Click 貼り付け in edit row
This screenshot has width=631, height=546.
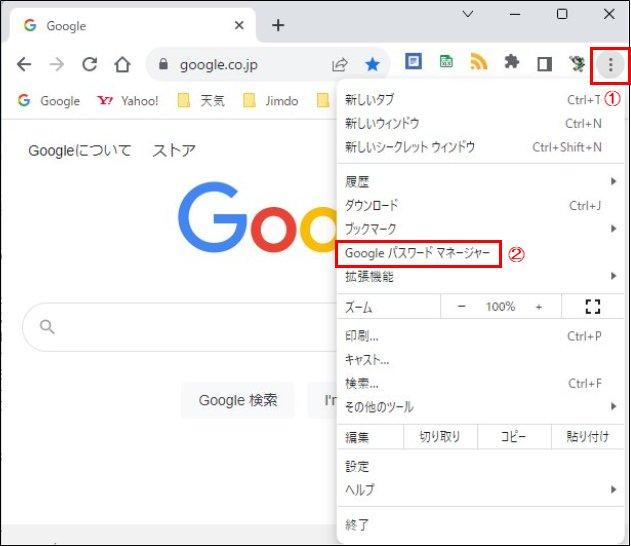click(x=588, y=436)
